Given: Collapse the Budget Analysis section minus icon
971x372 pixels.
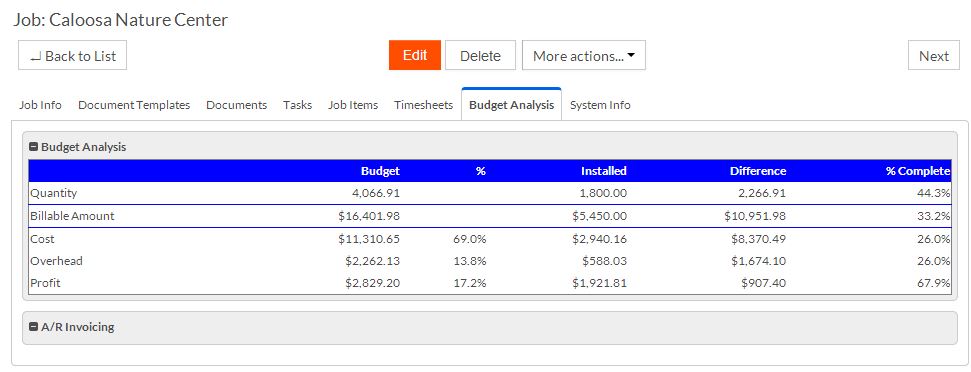Looking at the screenshot, I should coord(33,147).
